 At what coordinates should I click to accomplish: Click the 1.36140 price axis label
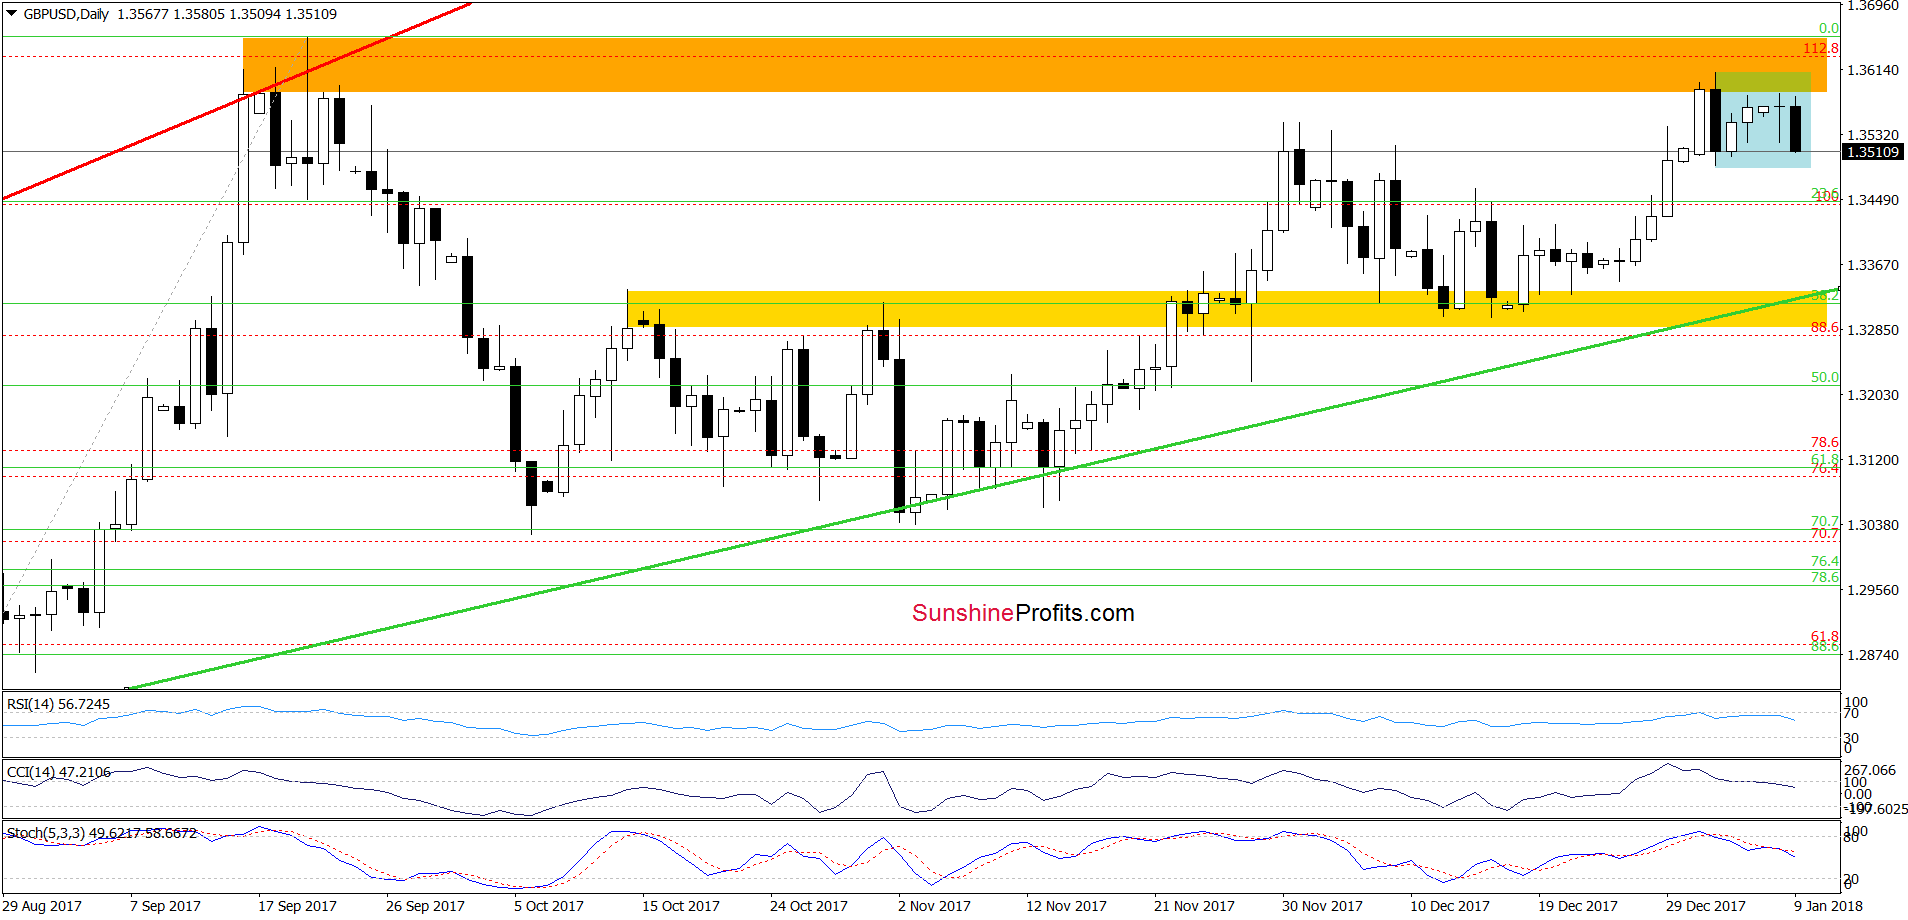pos(1873,70)
